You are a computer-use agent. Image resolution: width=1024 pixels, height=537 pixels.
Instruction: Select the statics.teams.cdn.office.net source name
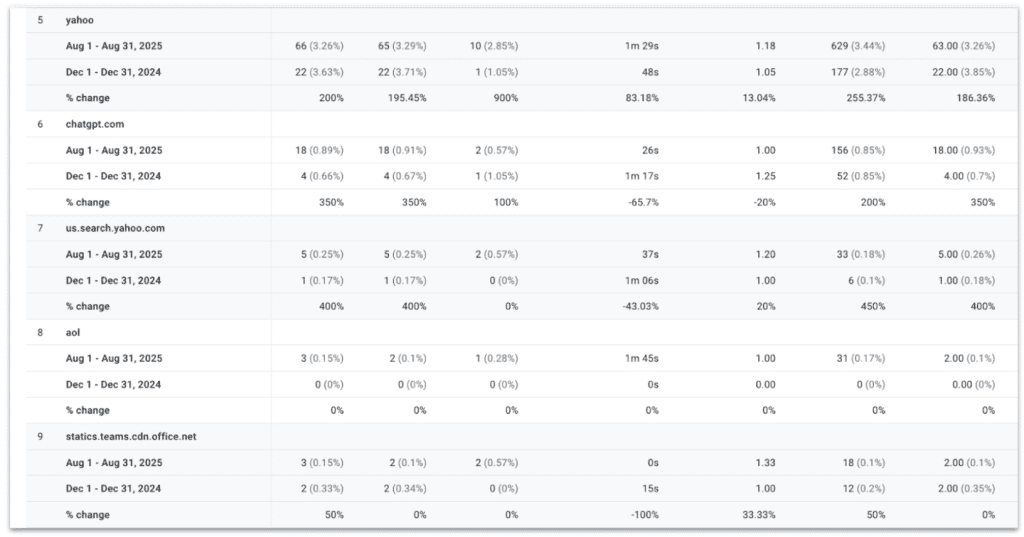click(x=133, y=436)
